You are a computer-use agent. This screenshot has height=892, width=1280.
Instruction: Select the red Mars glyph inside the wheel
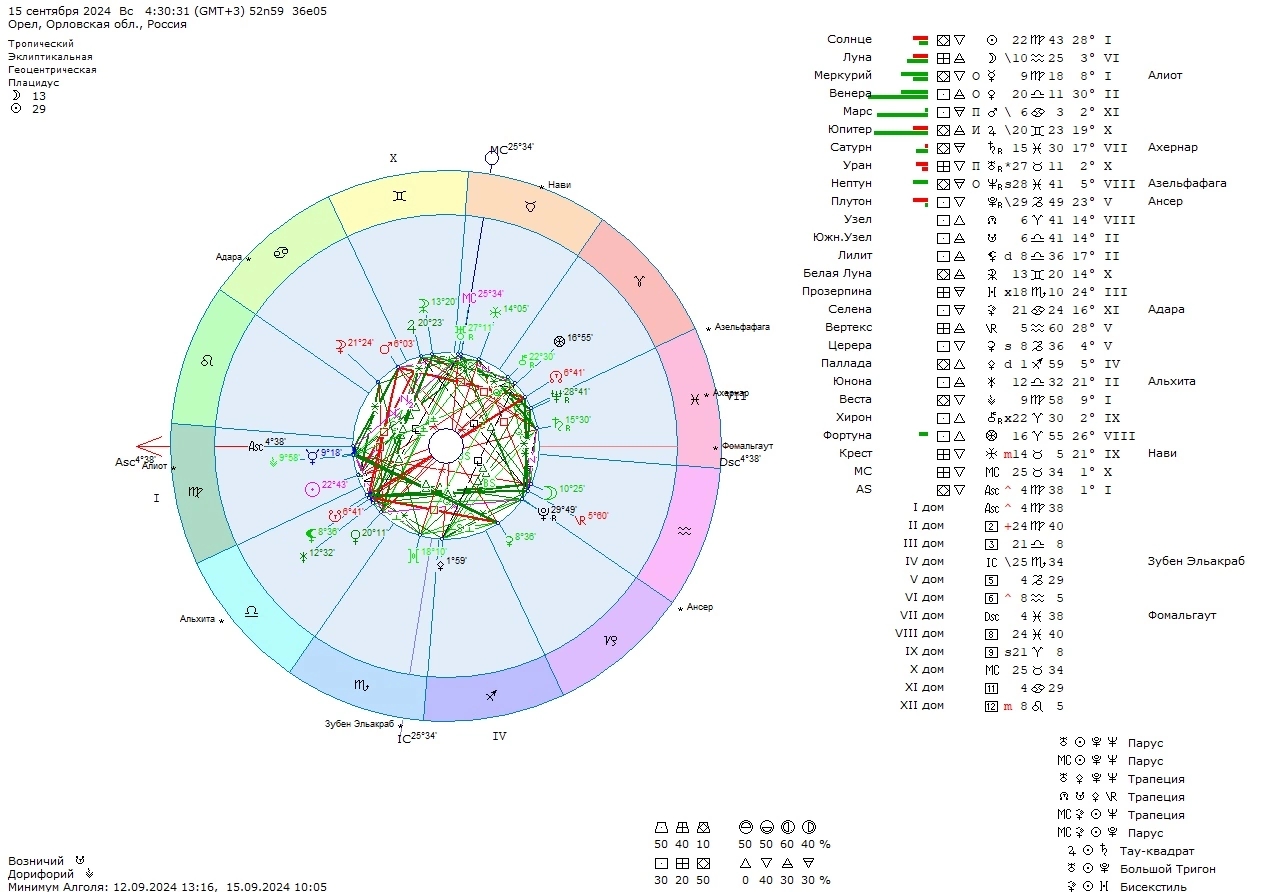coord(385,347)
